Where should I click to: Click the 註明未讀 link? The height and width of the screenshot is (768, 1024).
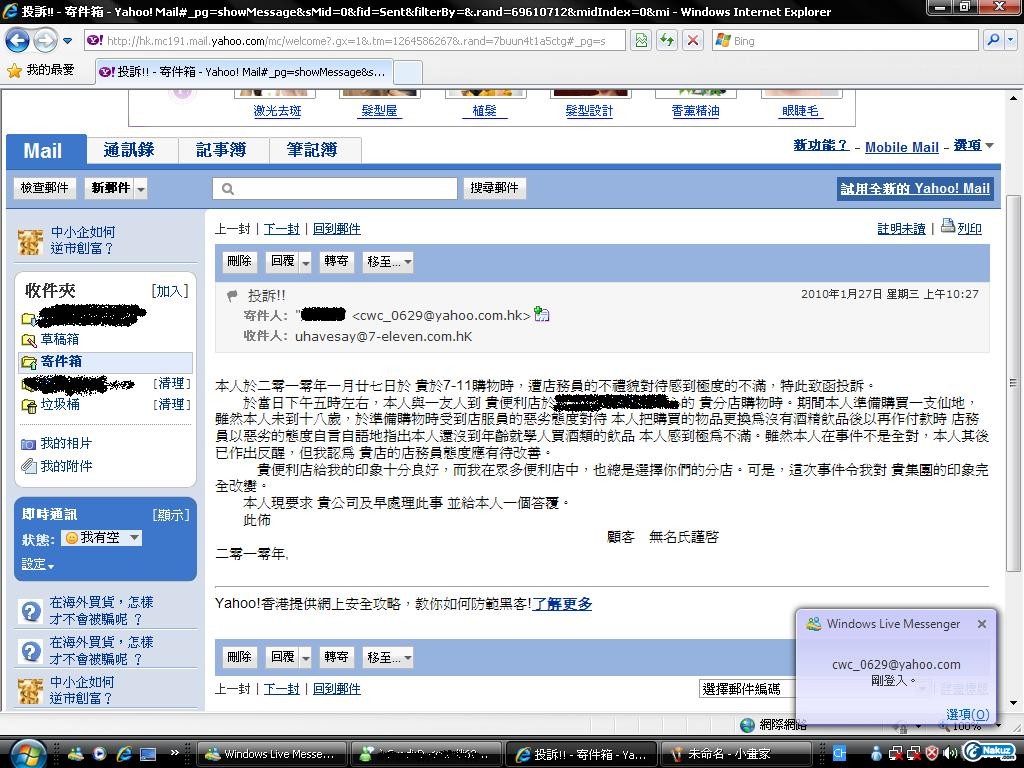pyautogui.click(x=901, y=229)
